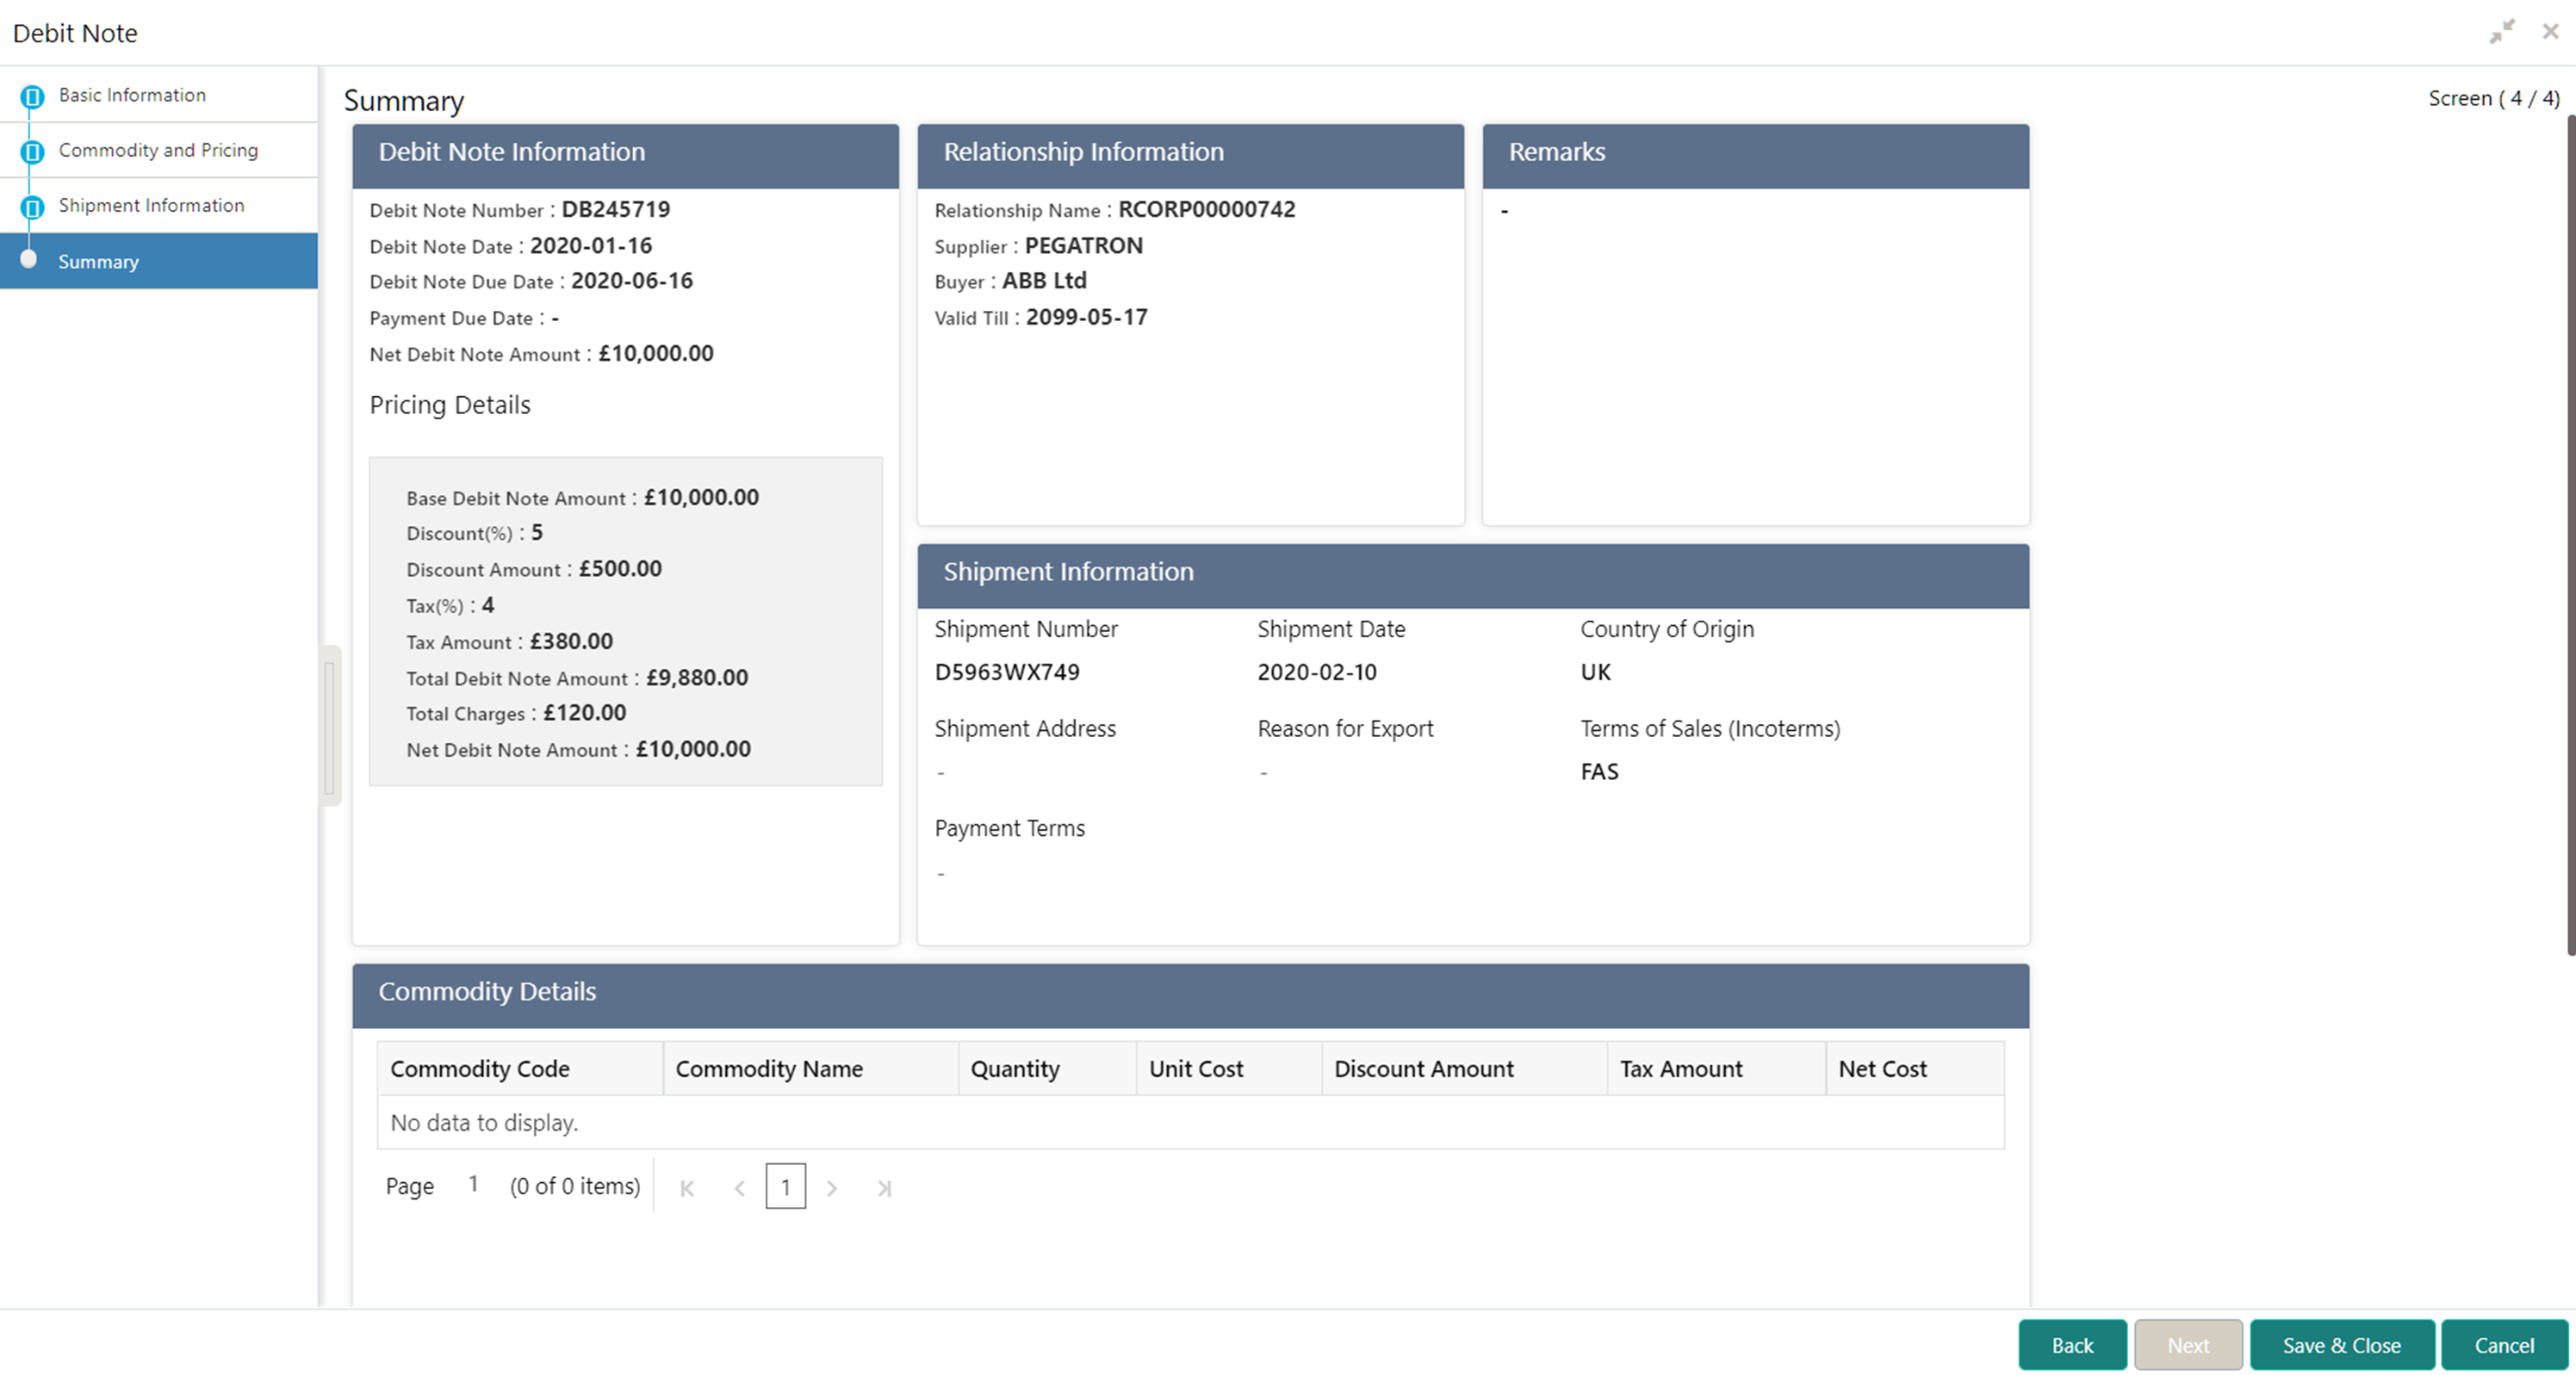Open the Shipment Information step
This screenshot has height=1375, width=2576.
click(151, 205)
